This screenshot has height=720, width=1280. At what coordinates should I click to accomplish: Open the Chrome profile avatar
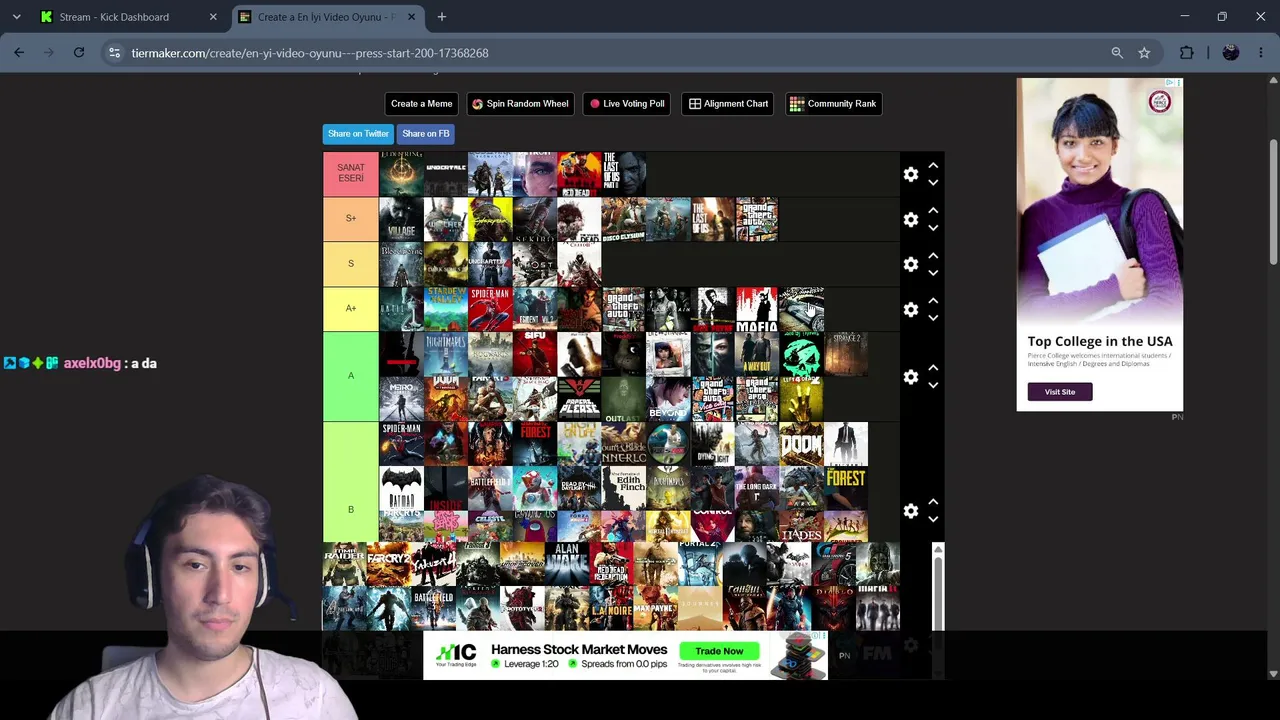point(1231,53)
